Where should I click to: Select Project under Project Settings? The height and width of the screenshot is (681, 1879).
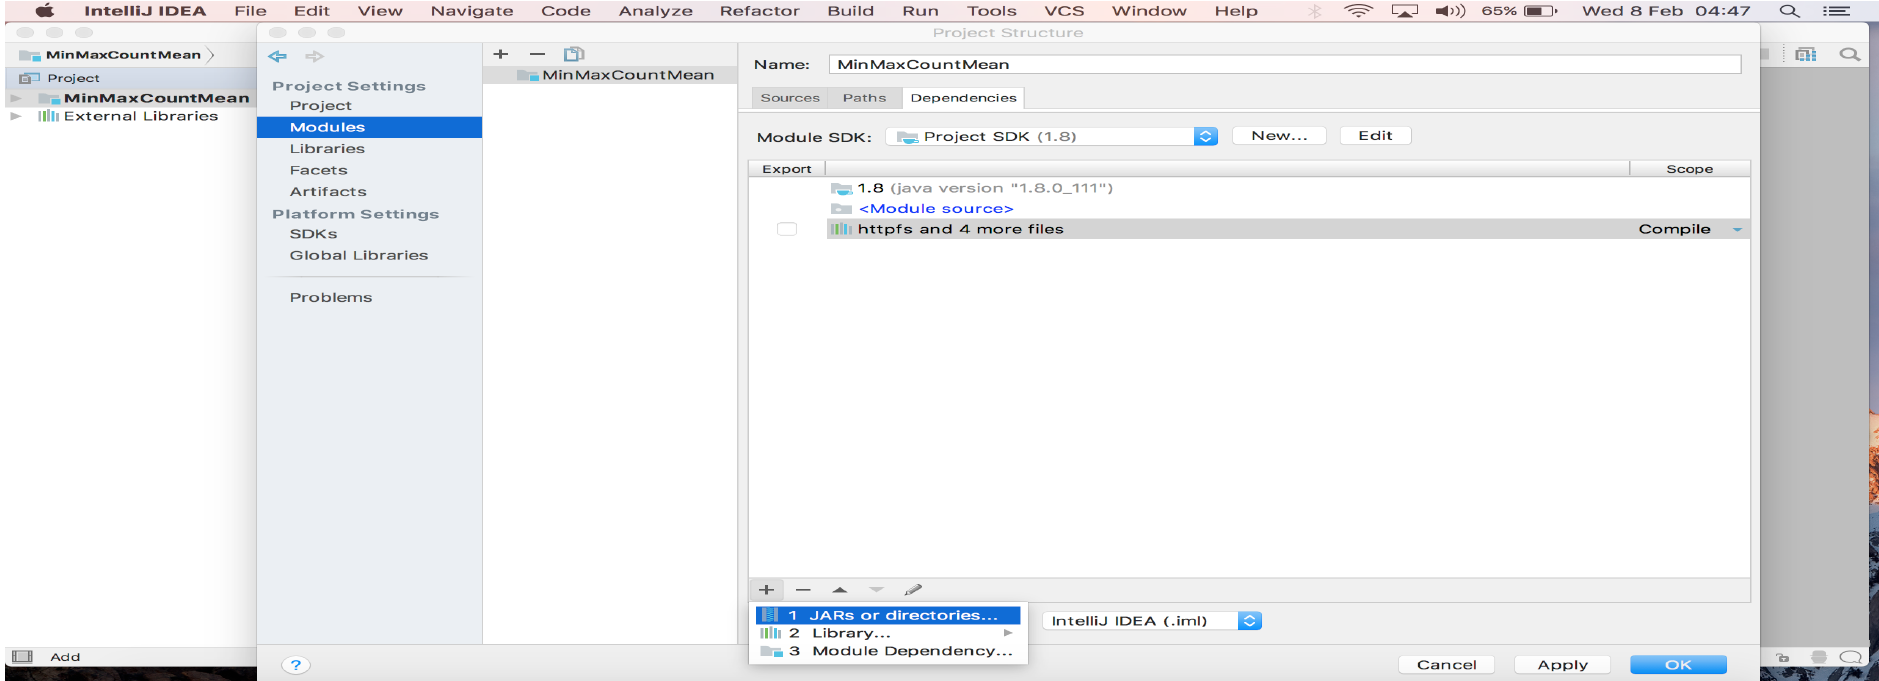point(321,106)
